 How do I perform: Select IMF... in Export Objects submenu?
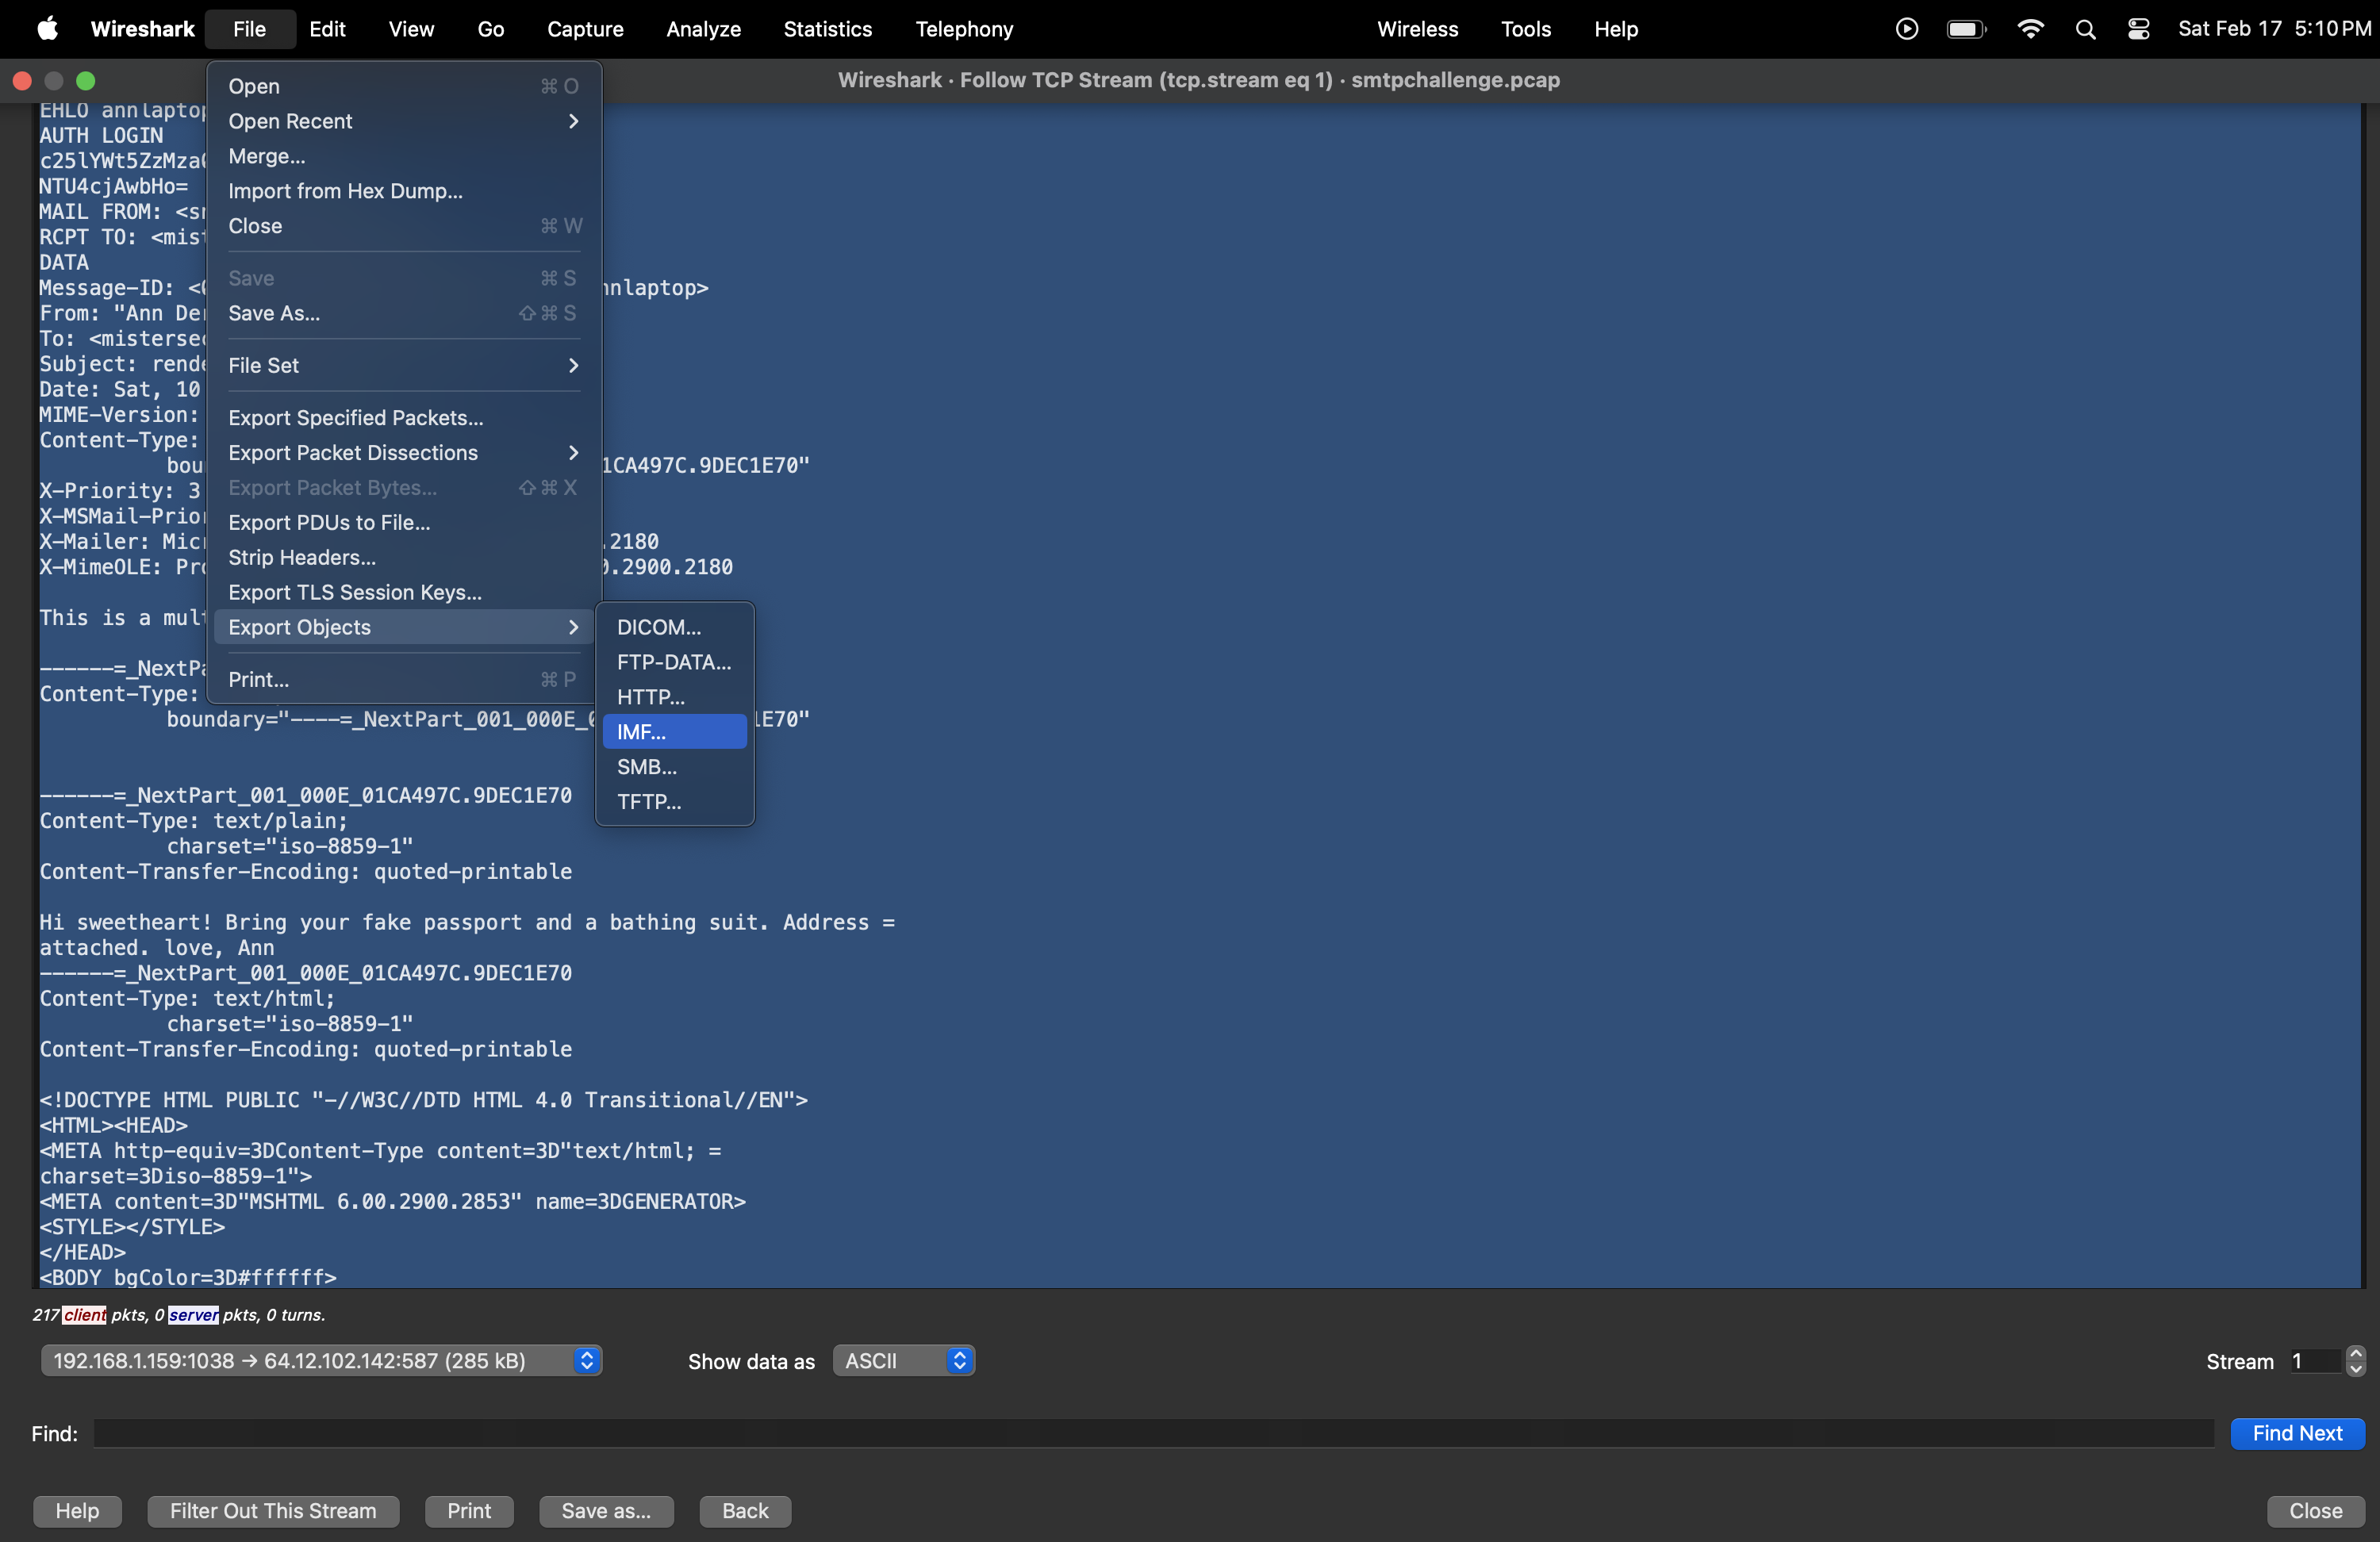674,732
